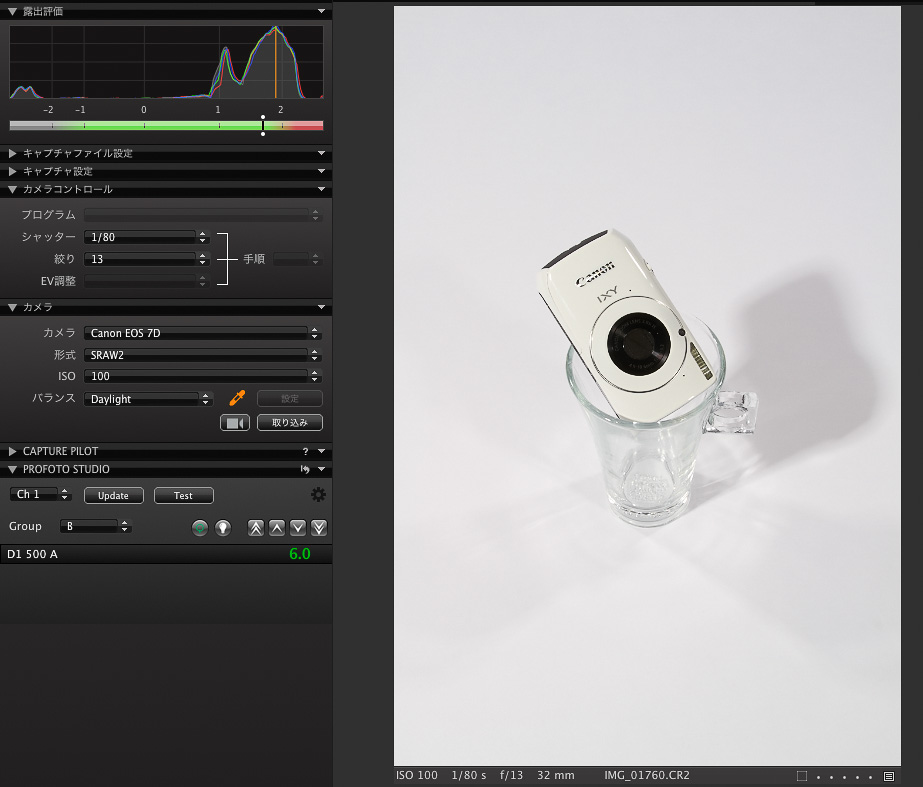Pick white balance with the orange eyedropper
This screenshot has width=923, height=787.
[x=237, y=398]
